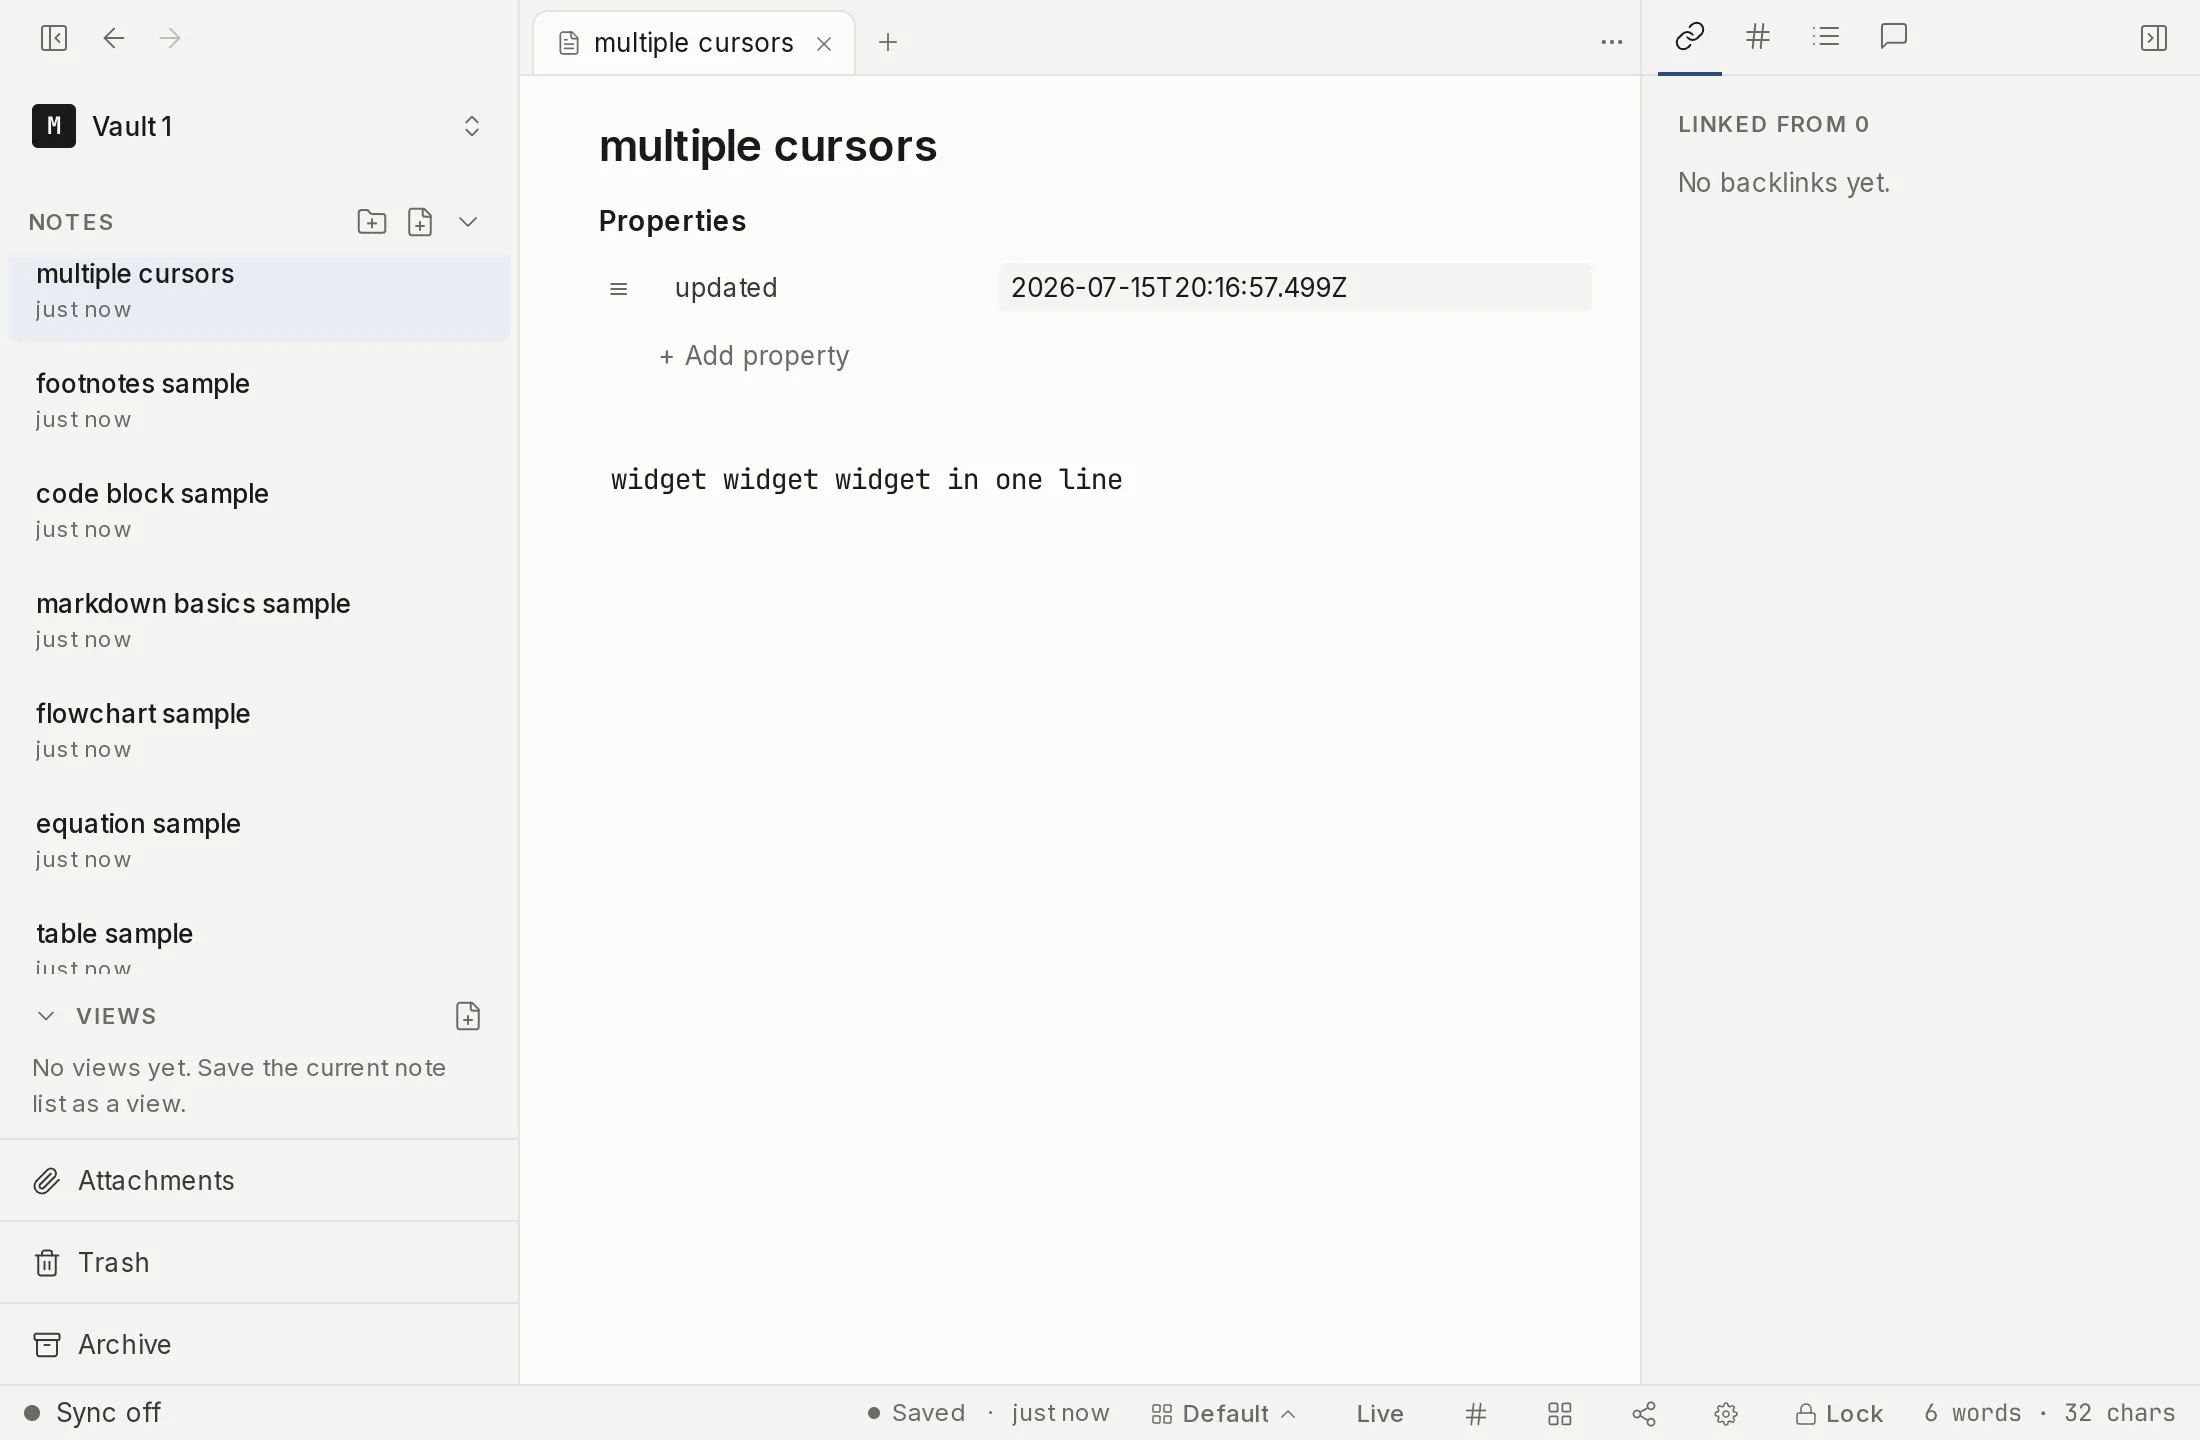Open a new tab with plus
2200x1440 pixels.
point(887,42)
